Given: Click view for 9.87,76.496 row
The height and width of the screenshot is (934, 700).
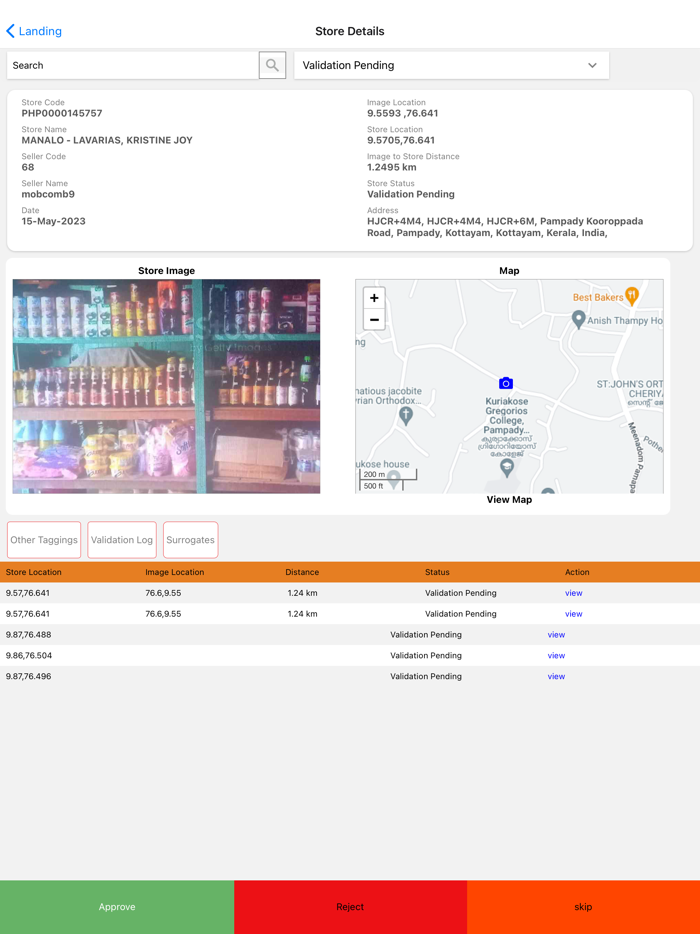Looking at the screenshot, I should click(x=556, y=676).
